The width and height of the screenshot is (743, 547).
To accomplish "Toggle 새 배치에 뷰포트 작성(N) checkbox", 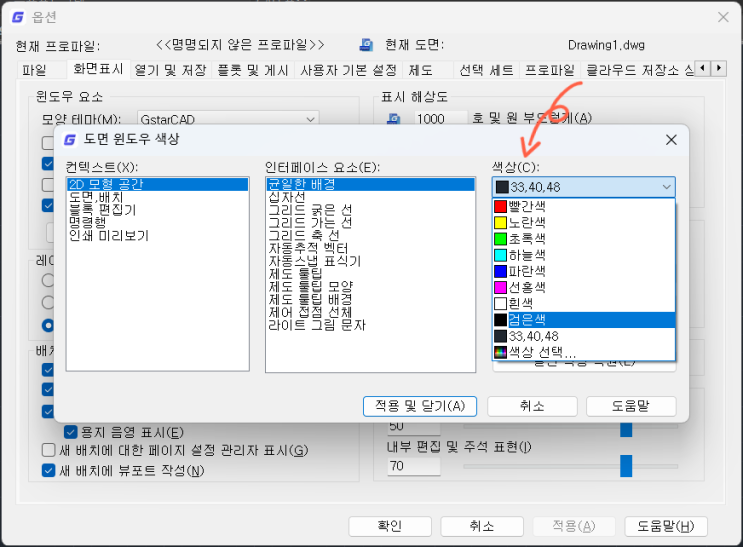I will click(x=48, y=471).
